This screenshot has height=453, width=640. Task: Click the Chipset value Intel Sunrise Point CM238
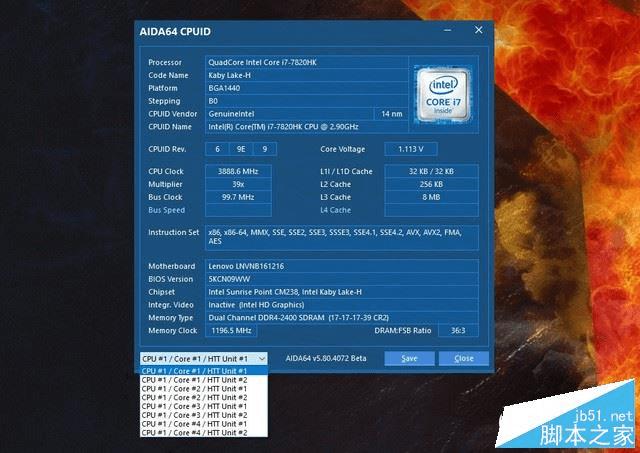(x=342, y=292)
